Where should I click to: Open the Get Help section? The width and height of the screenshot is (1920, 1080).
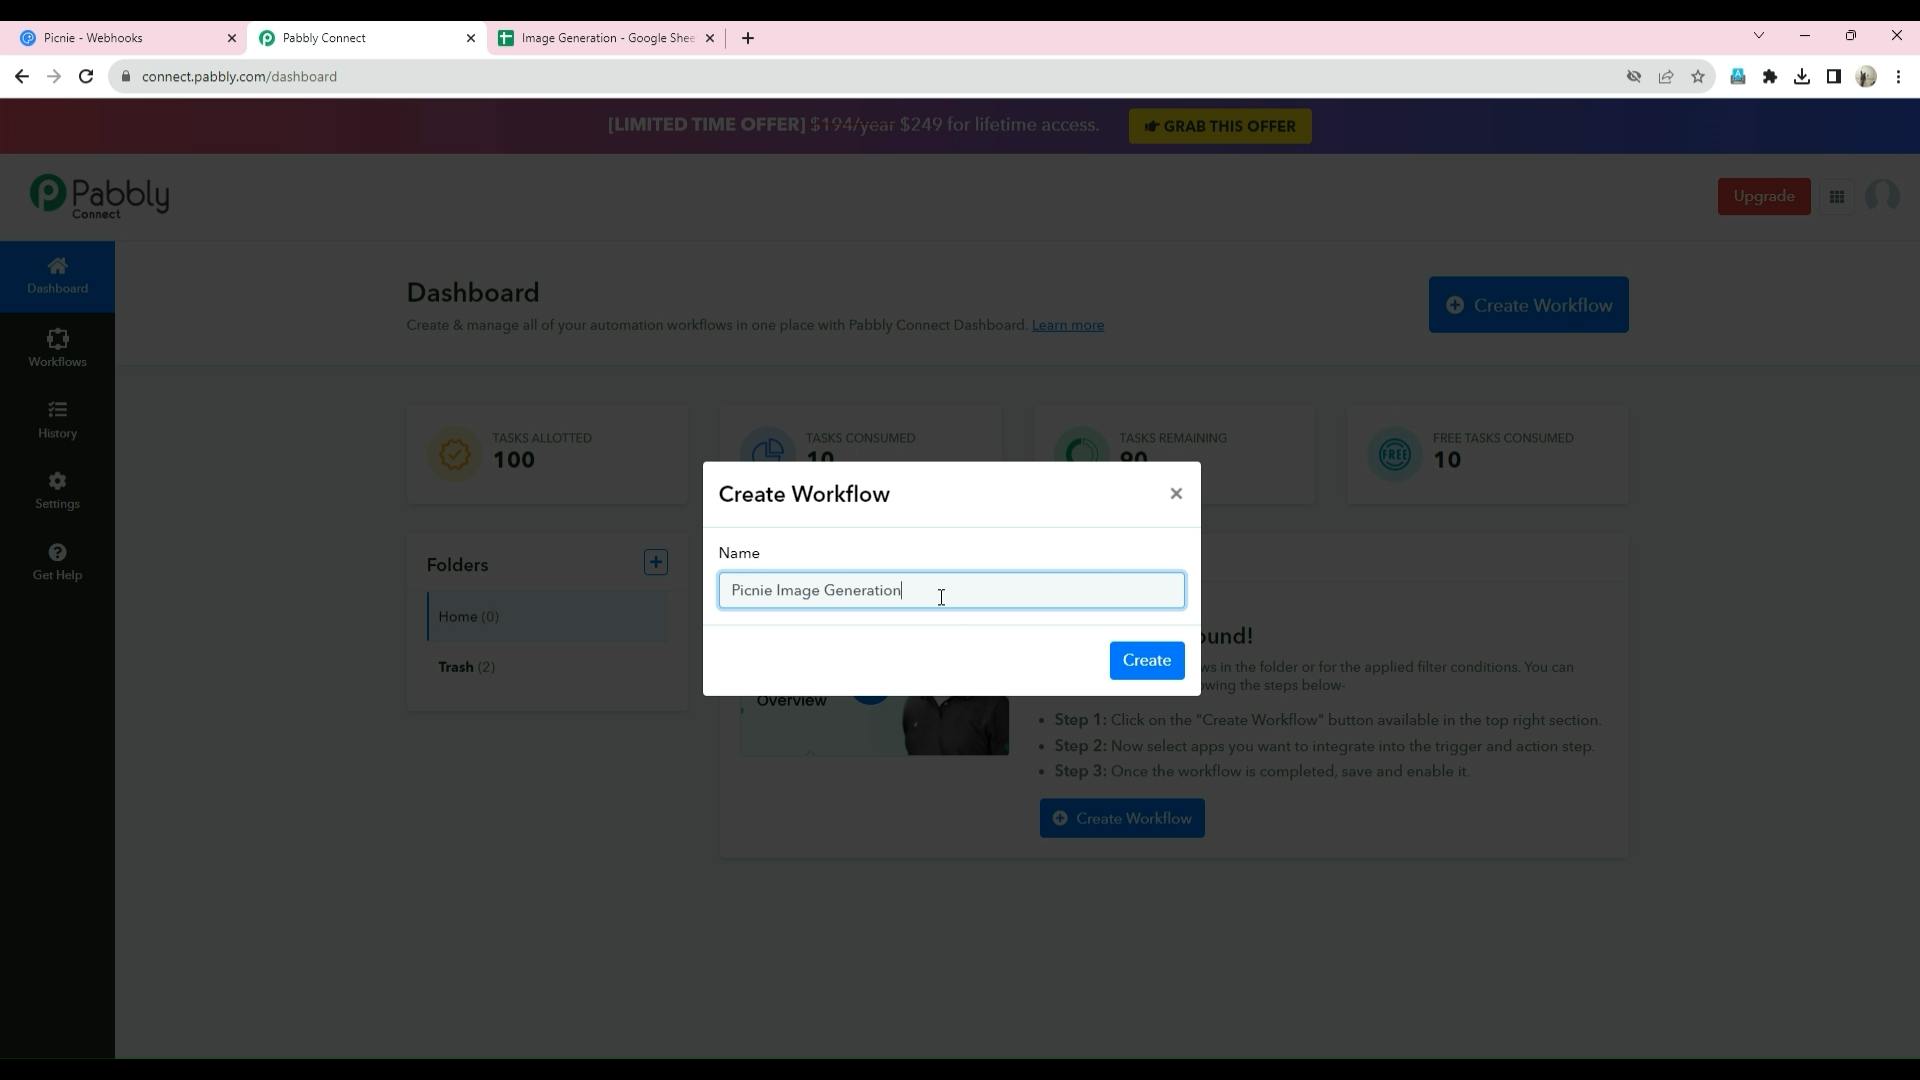coord(57,560)
